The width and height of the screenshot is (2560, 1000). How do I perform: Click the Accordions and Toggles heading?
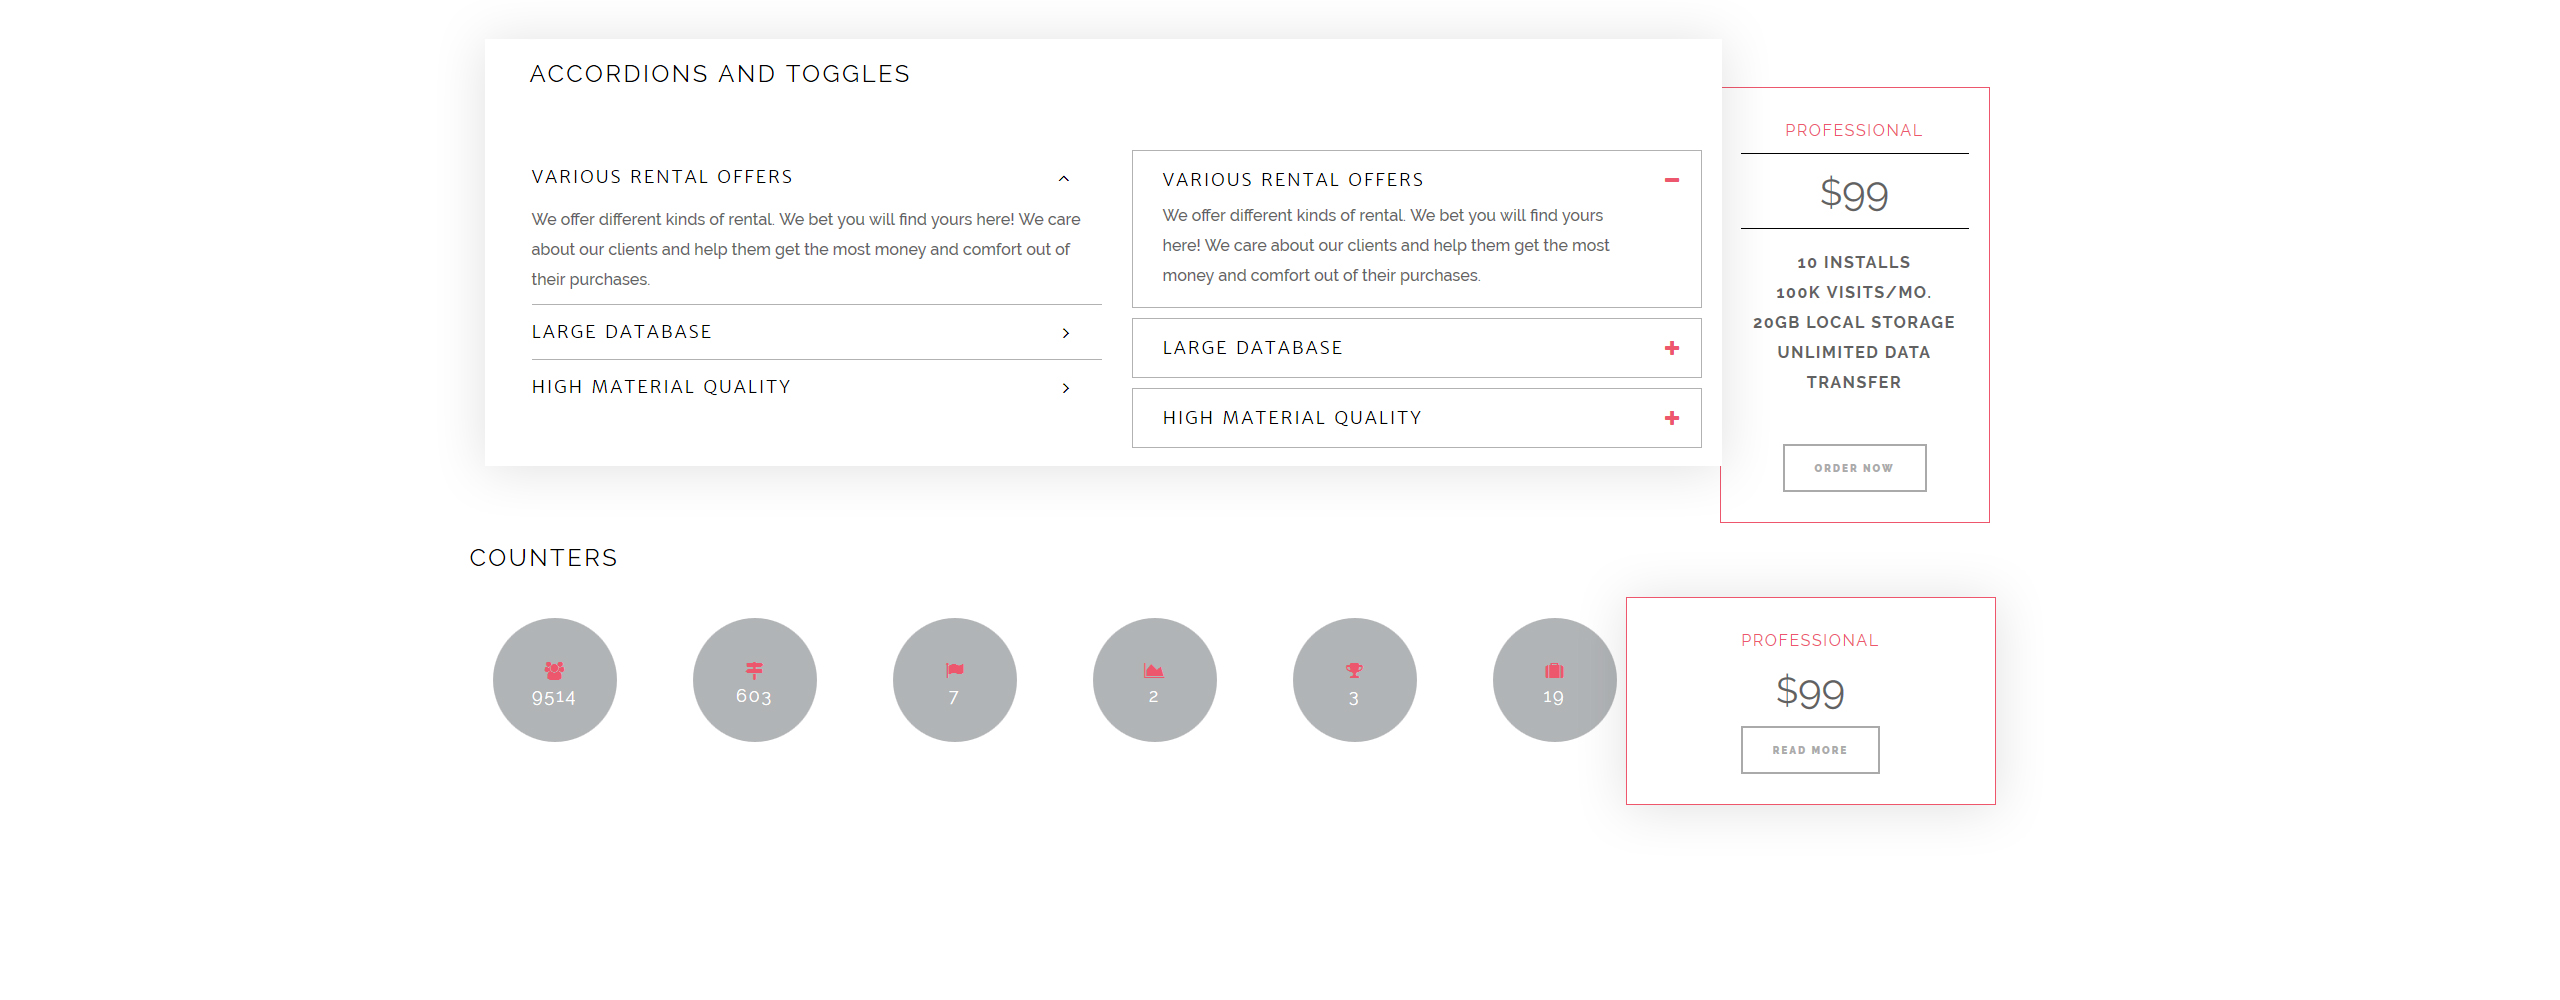pos(720,74)
